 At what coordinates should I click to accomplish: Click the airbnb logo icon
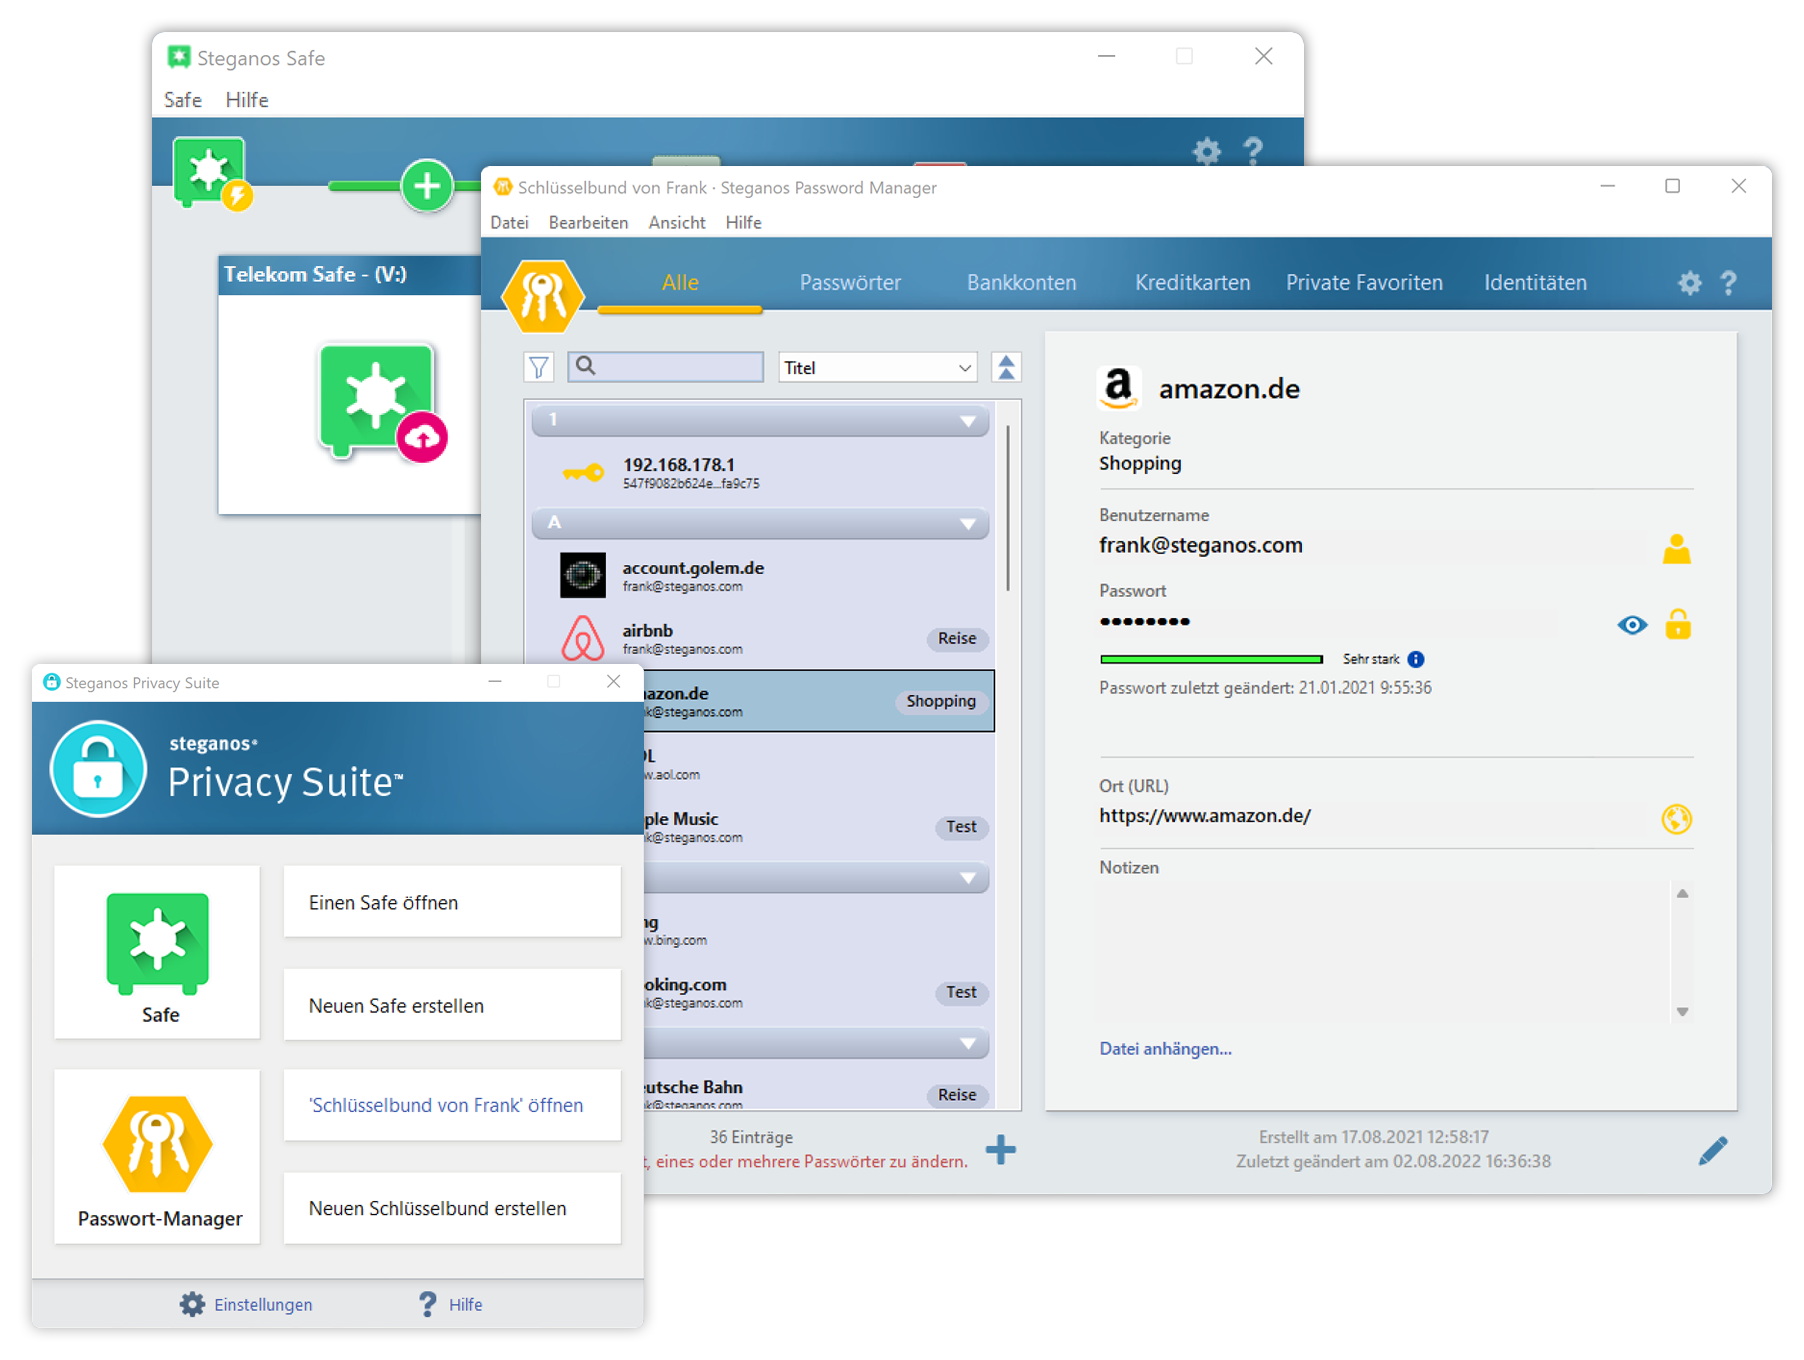pos(583,638)
